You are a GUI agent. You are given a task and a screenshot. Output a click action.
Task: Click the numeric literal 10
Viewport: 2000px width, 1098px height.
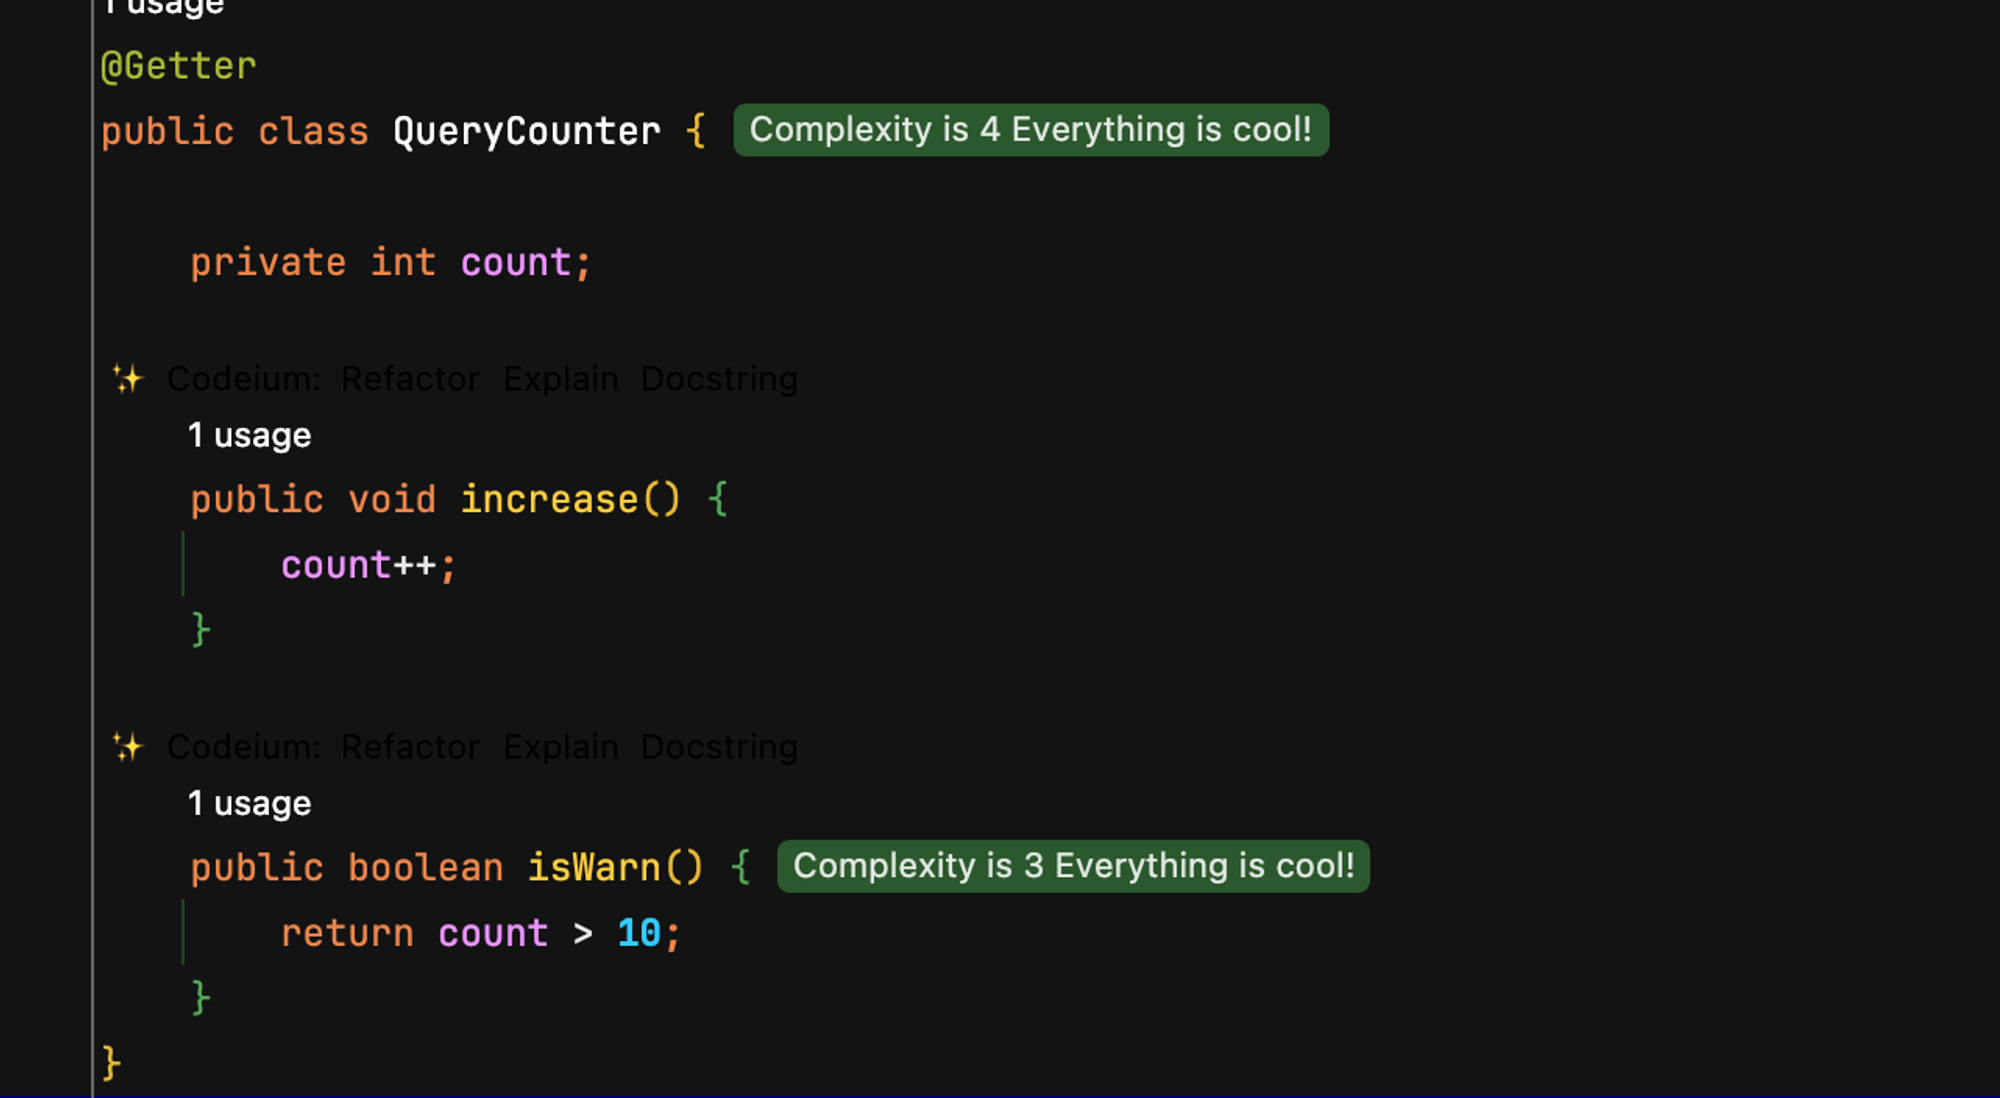(639, 933)
